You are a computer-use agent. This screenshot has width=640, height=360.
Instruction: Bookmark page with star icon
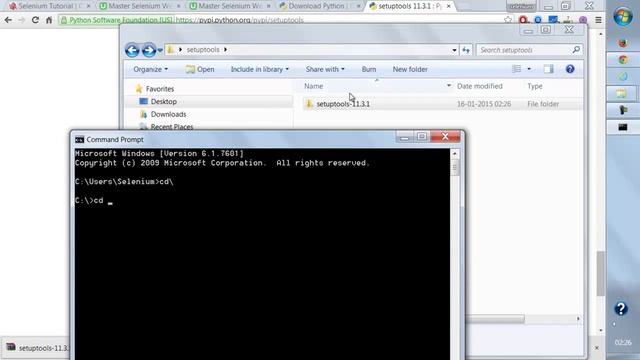pos(507,20)
